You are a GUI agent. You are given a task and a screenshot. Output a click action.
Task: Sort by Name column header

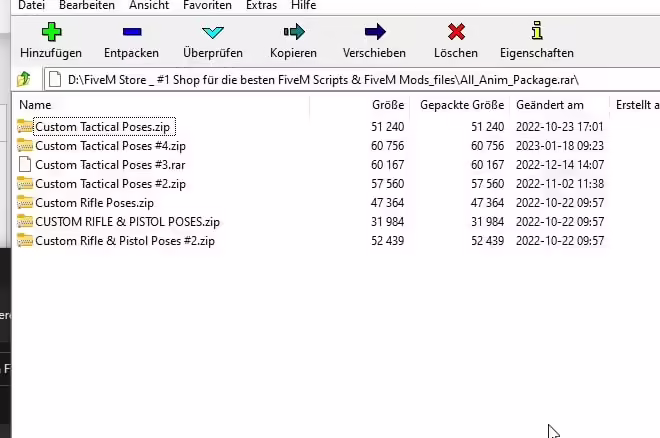pyautogui.click(x=35, y=105)
